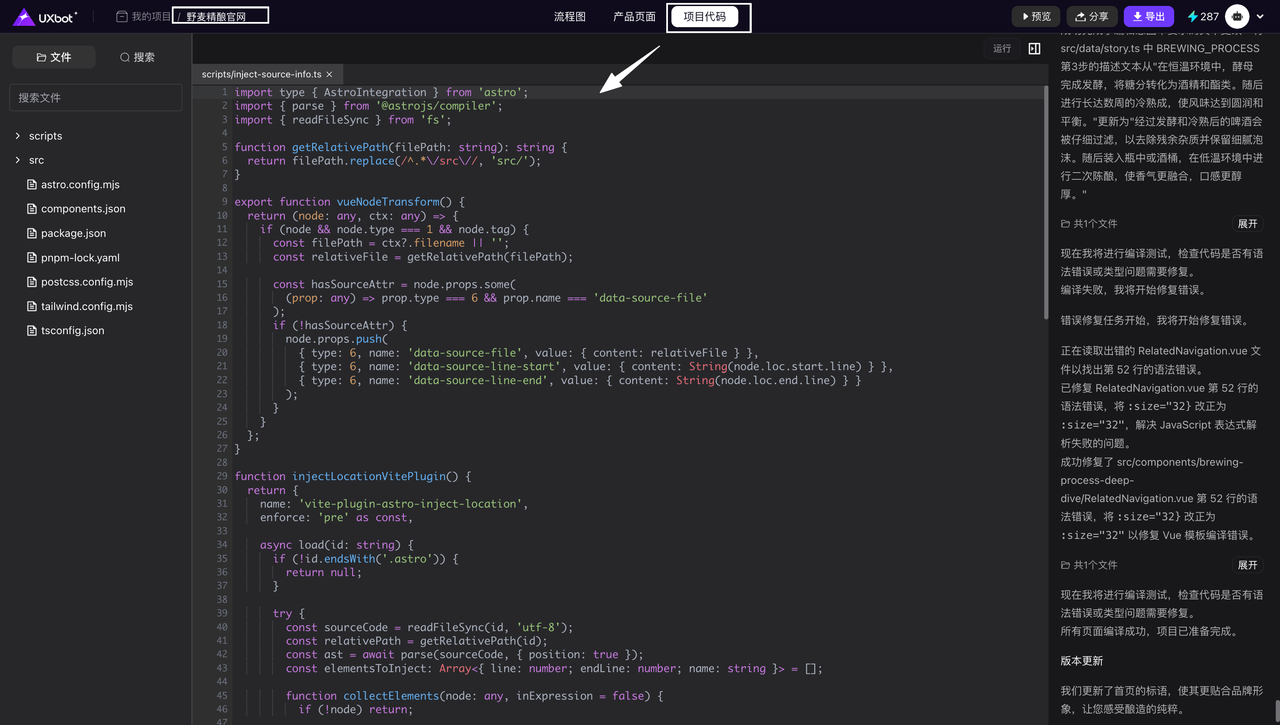The image size is (1280, 725).
Task: Open the tailwind.config.mjs file
Action: (86, 306)
